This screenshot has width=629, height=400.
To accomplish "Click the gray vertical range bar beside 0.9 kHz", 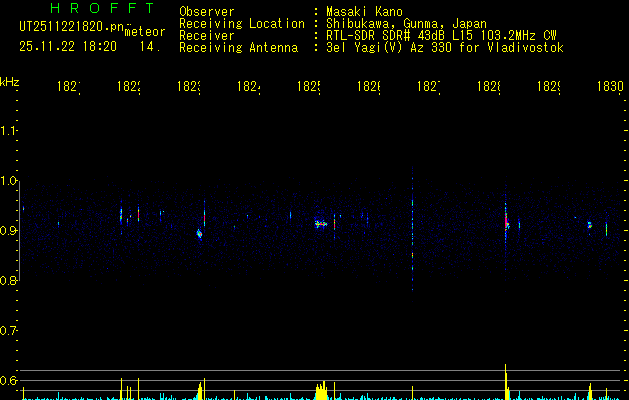I will (x=19, y=231).
